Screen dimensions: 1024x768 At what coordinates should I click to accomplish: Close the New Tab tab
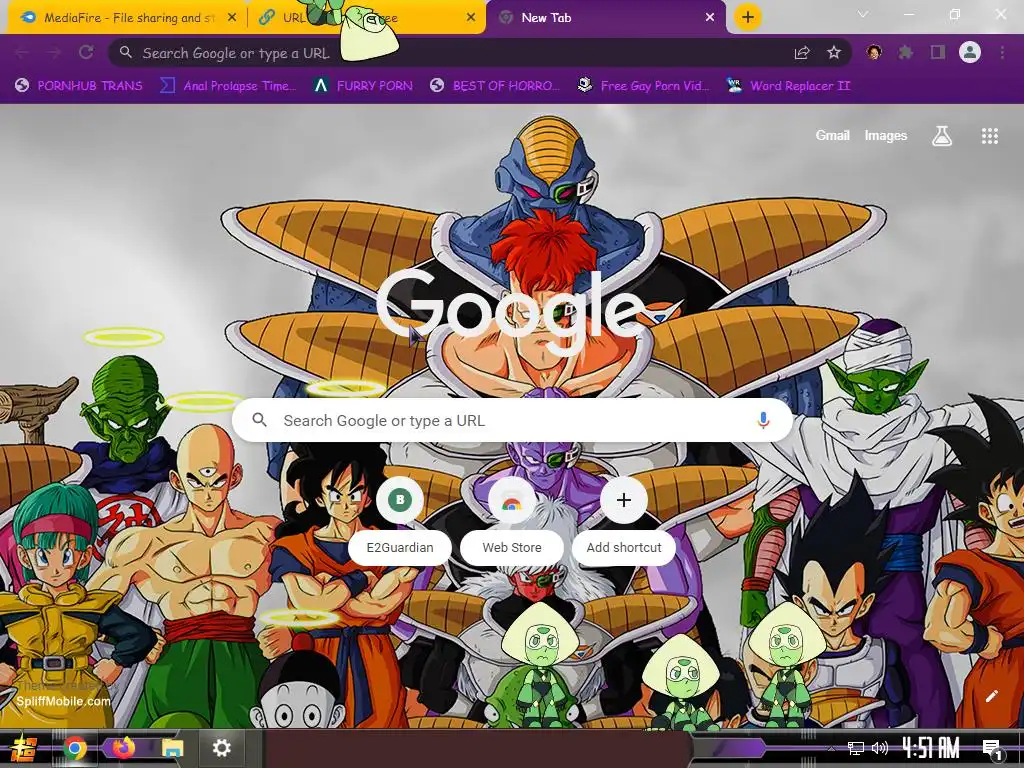(710, 18)
